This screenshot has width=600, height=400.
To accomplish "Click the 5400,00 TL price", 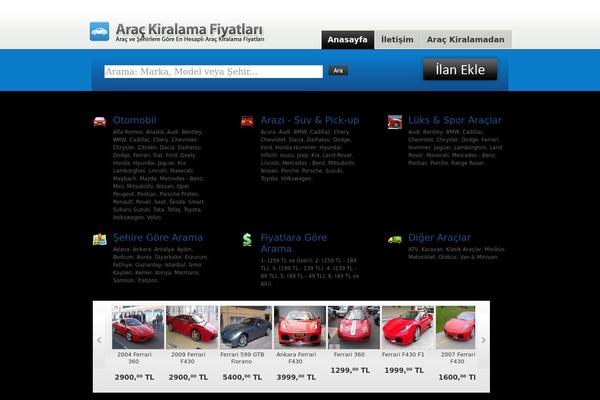I will coord(242,377).
